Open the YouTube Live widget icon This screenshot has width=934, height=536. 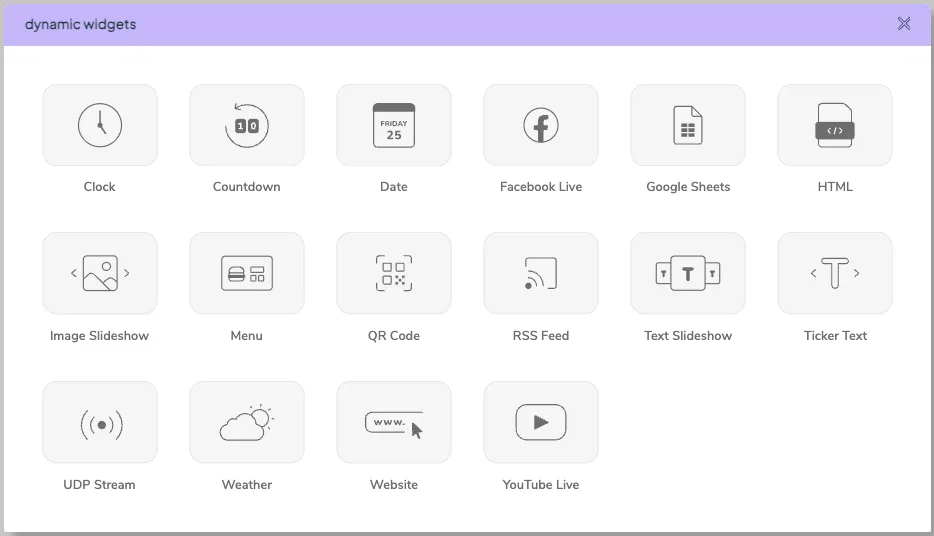[541, 422]
